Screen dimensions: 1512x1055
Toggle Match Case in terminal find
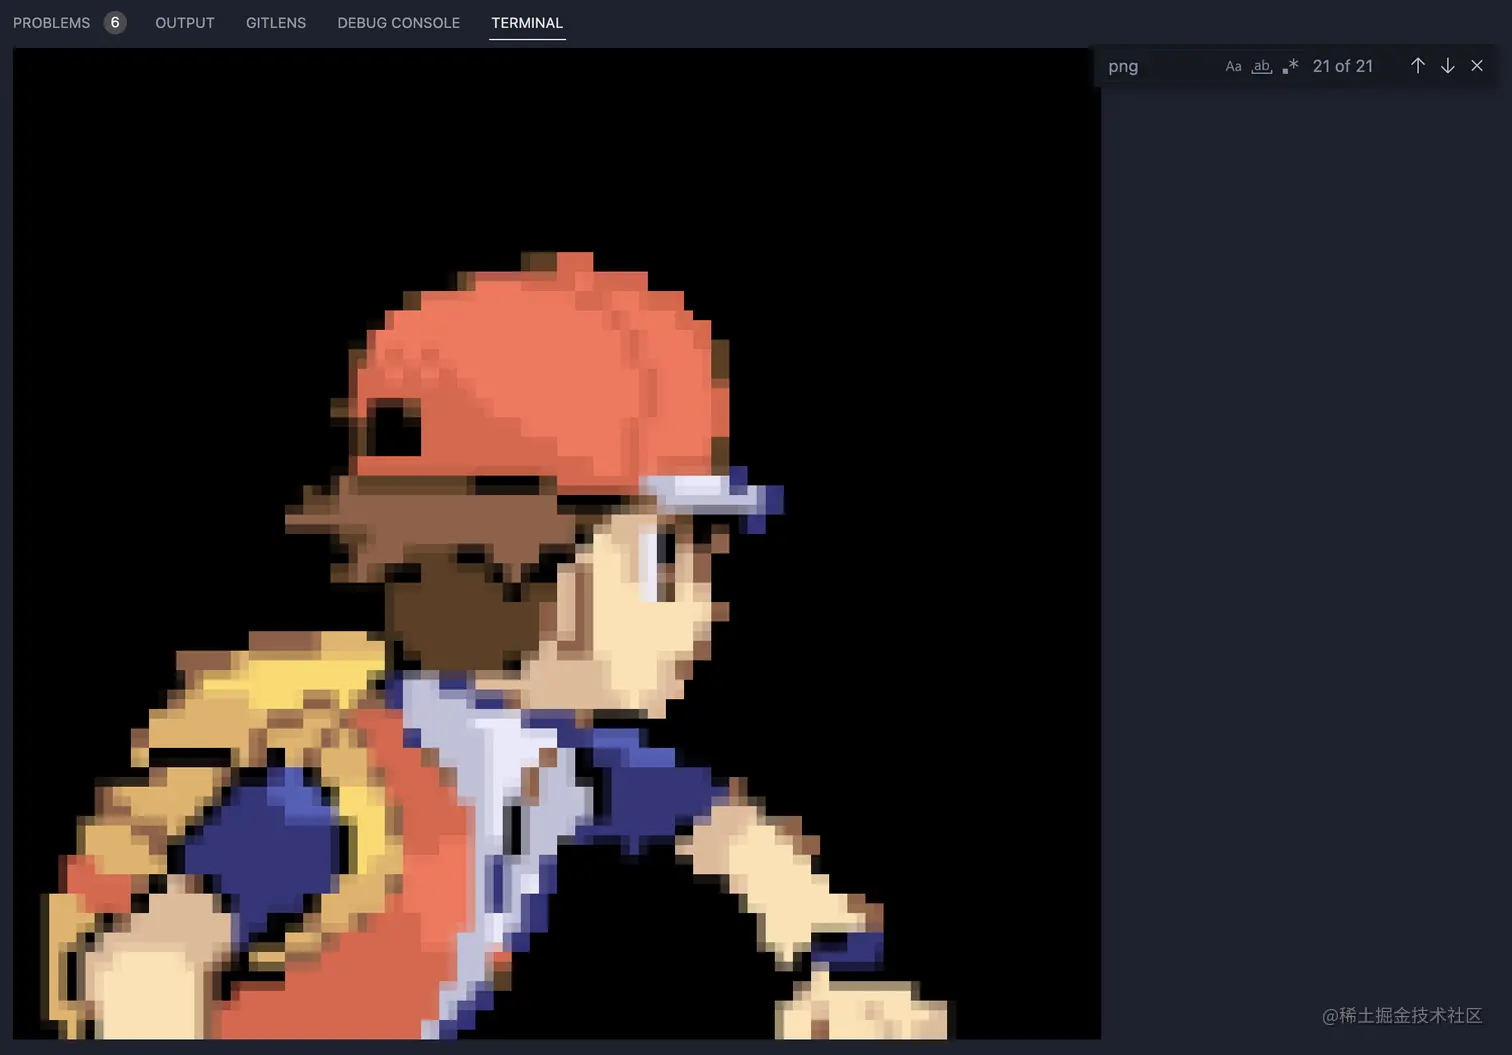pos(1233,66)
